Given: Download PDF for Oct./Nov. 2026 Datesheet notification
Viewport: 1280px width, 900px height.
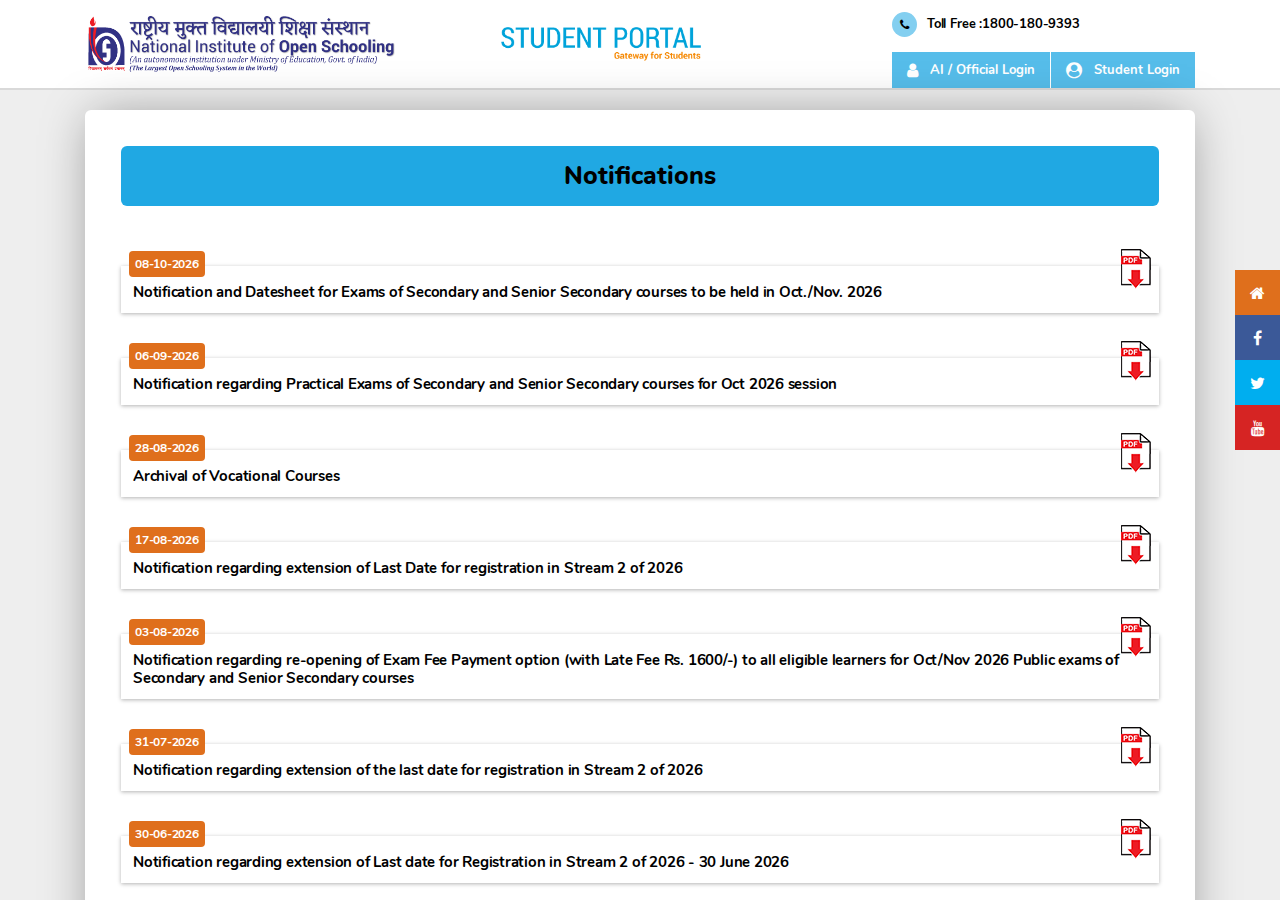Looking at the screenshot, I should [x=1135, y=268].
